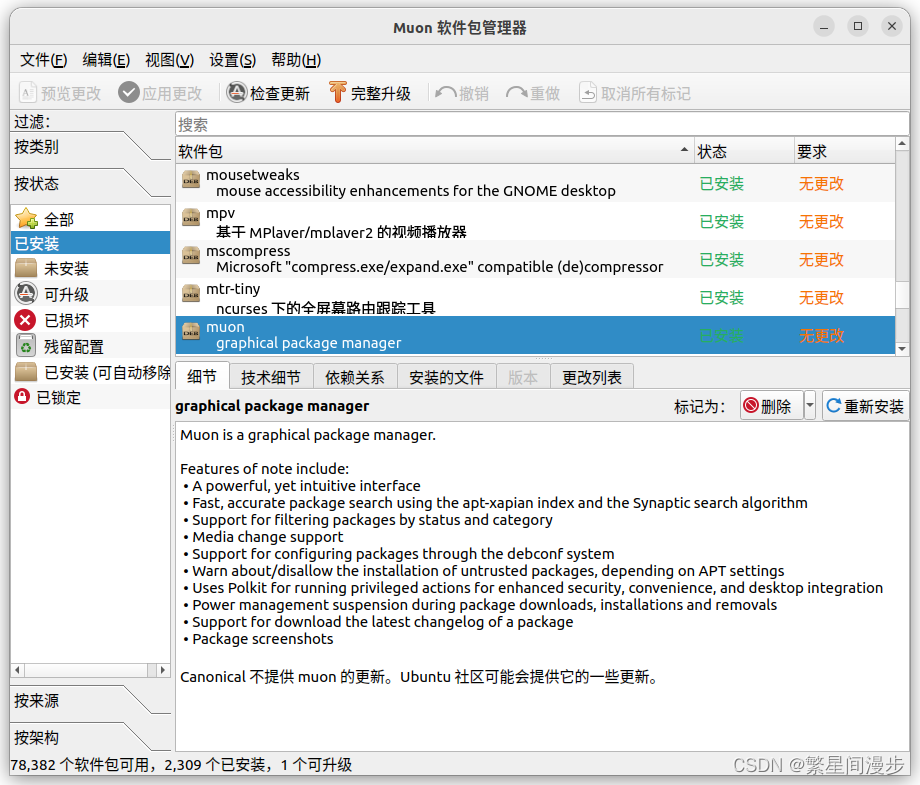This screenshot has width=920, height=785.
Task: Select the 已损坏 red cross filter
Action: pyautogui.click(x=25, y=320)
